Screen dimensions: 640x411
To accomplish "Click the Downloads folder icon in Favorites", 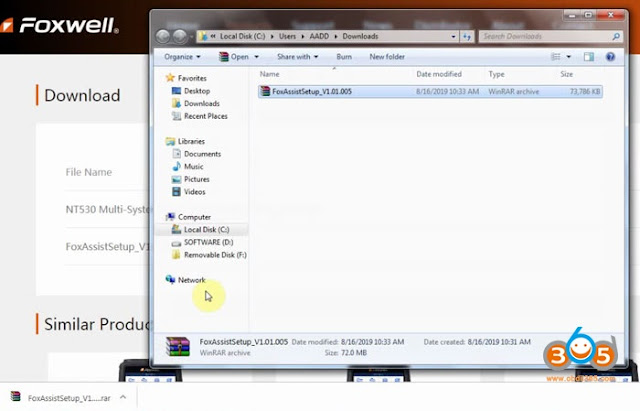I will tap(176, 103).
